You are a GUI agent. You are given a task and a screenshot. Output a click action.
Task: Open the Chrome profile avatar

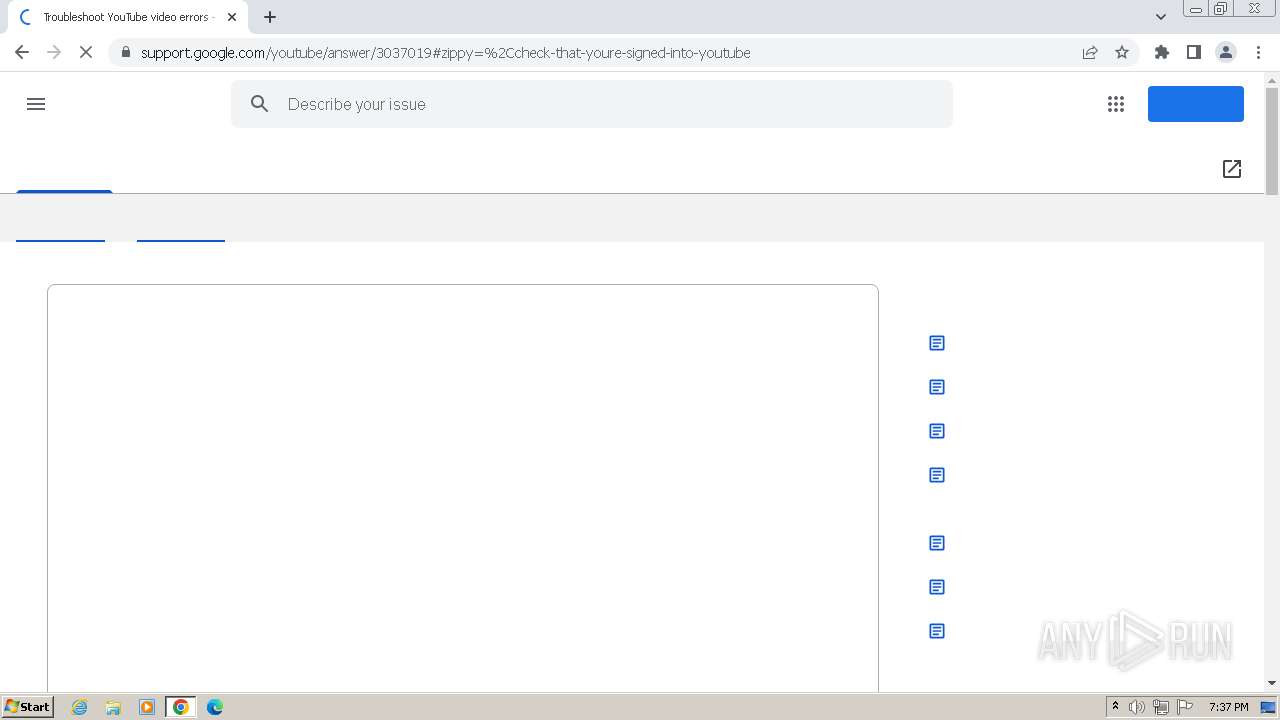(x=1226, y=52)
